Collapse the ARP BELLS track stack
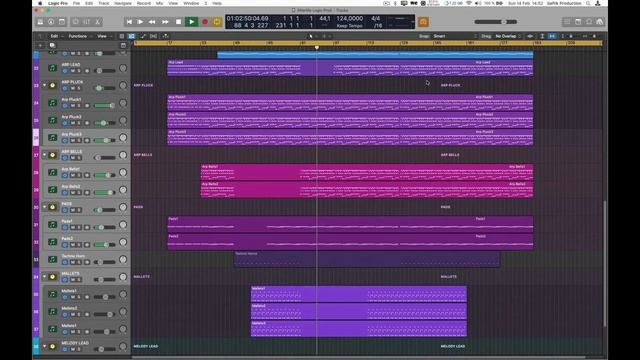 pyautogui.click(x=44, y=155)
